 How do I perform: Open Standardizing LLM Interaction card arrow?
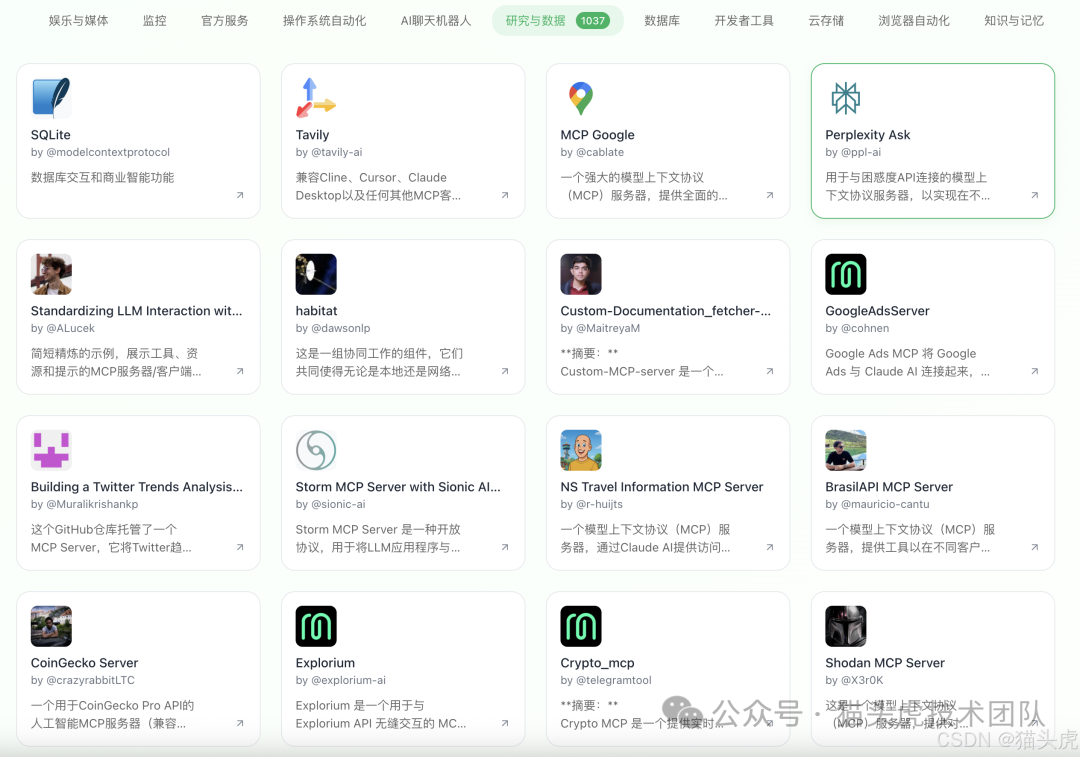click(x=240, y=371)
